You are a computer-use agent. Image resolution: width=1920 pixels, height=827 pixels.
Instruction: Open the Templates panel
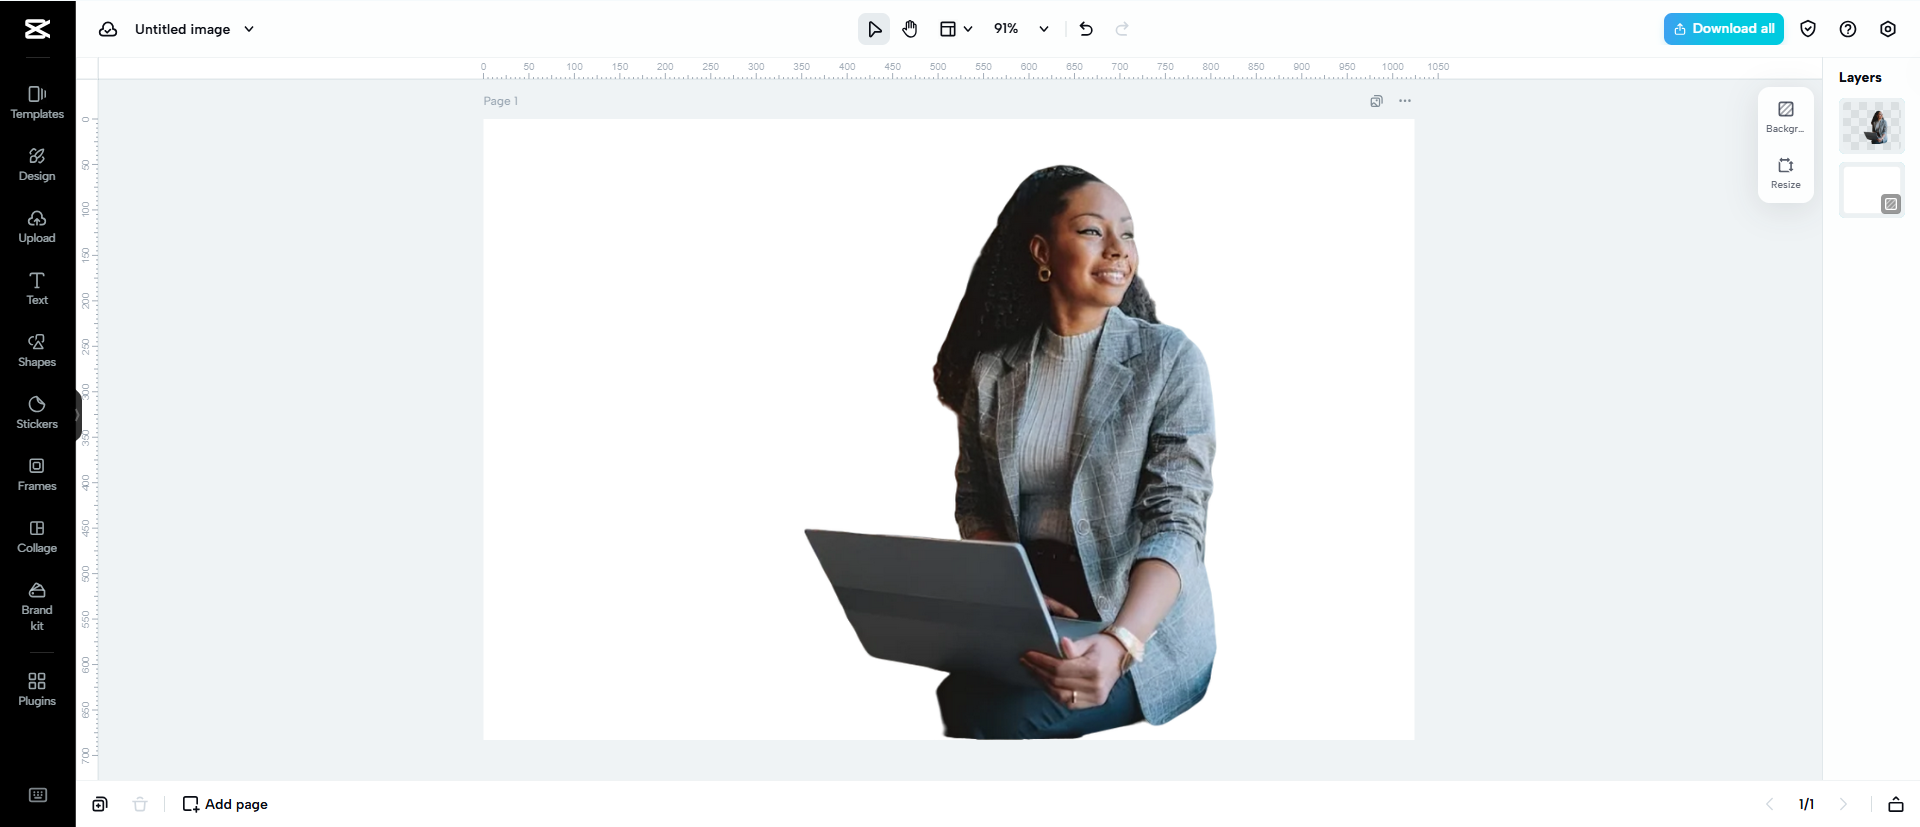(37, 102)
